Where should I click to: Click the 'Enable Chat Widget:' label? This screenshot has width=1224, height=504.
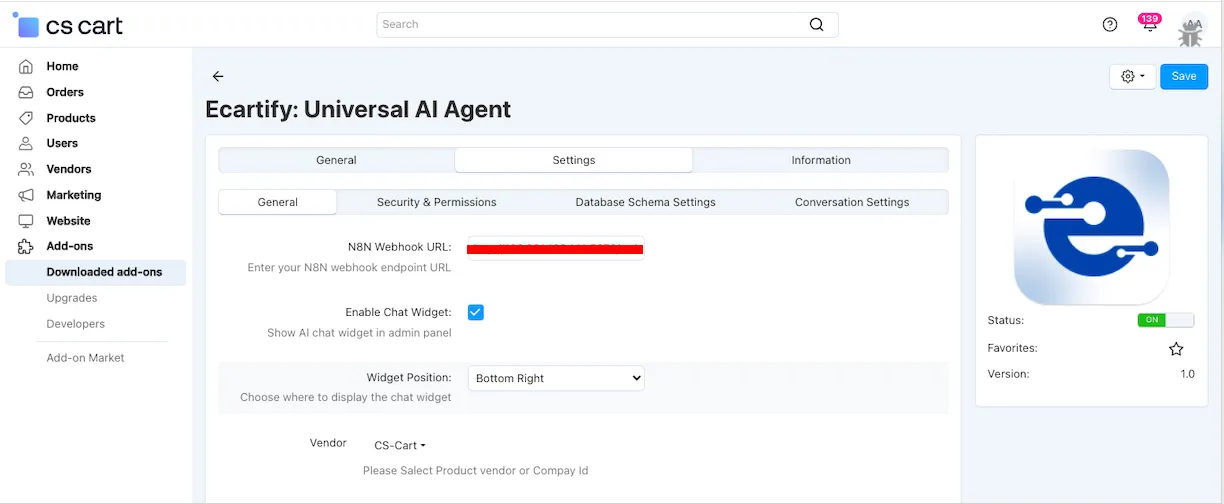[398, 312]
